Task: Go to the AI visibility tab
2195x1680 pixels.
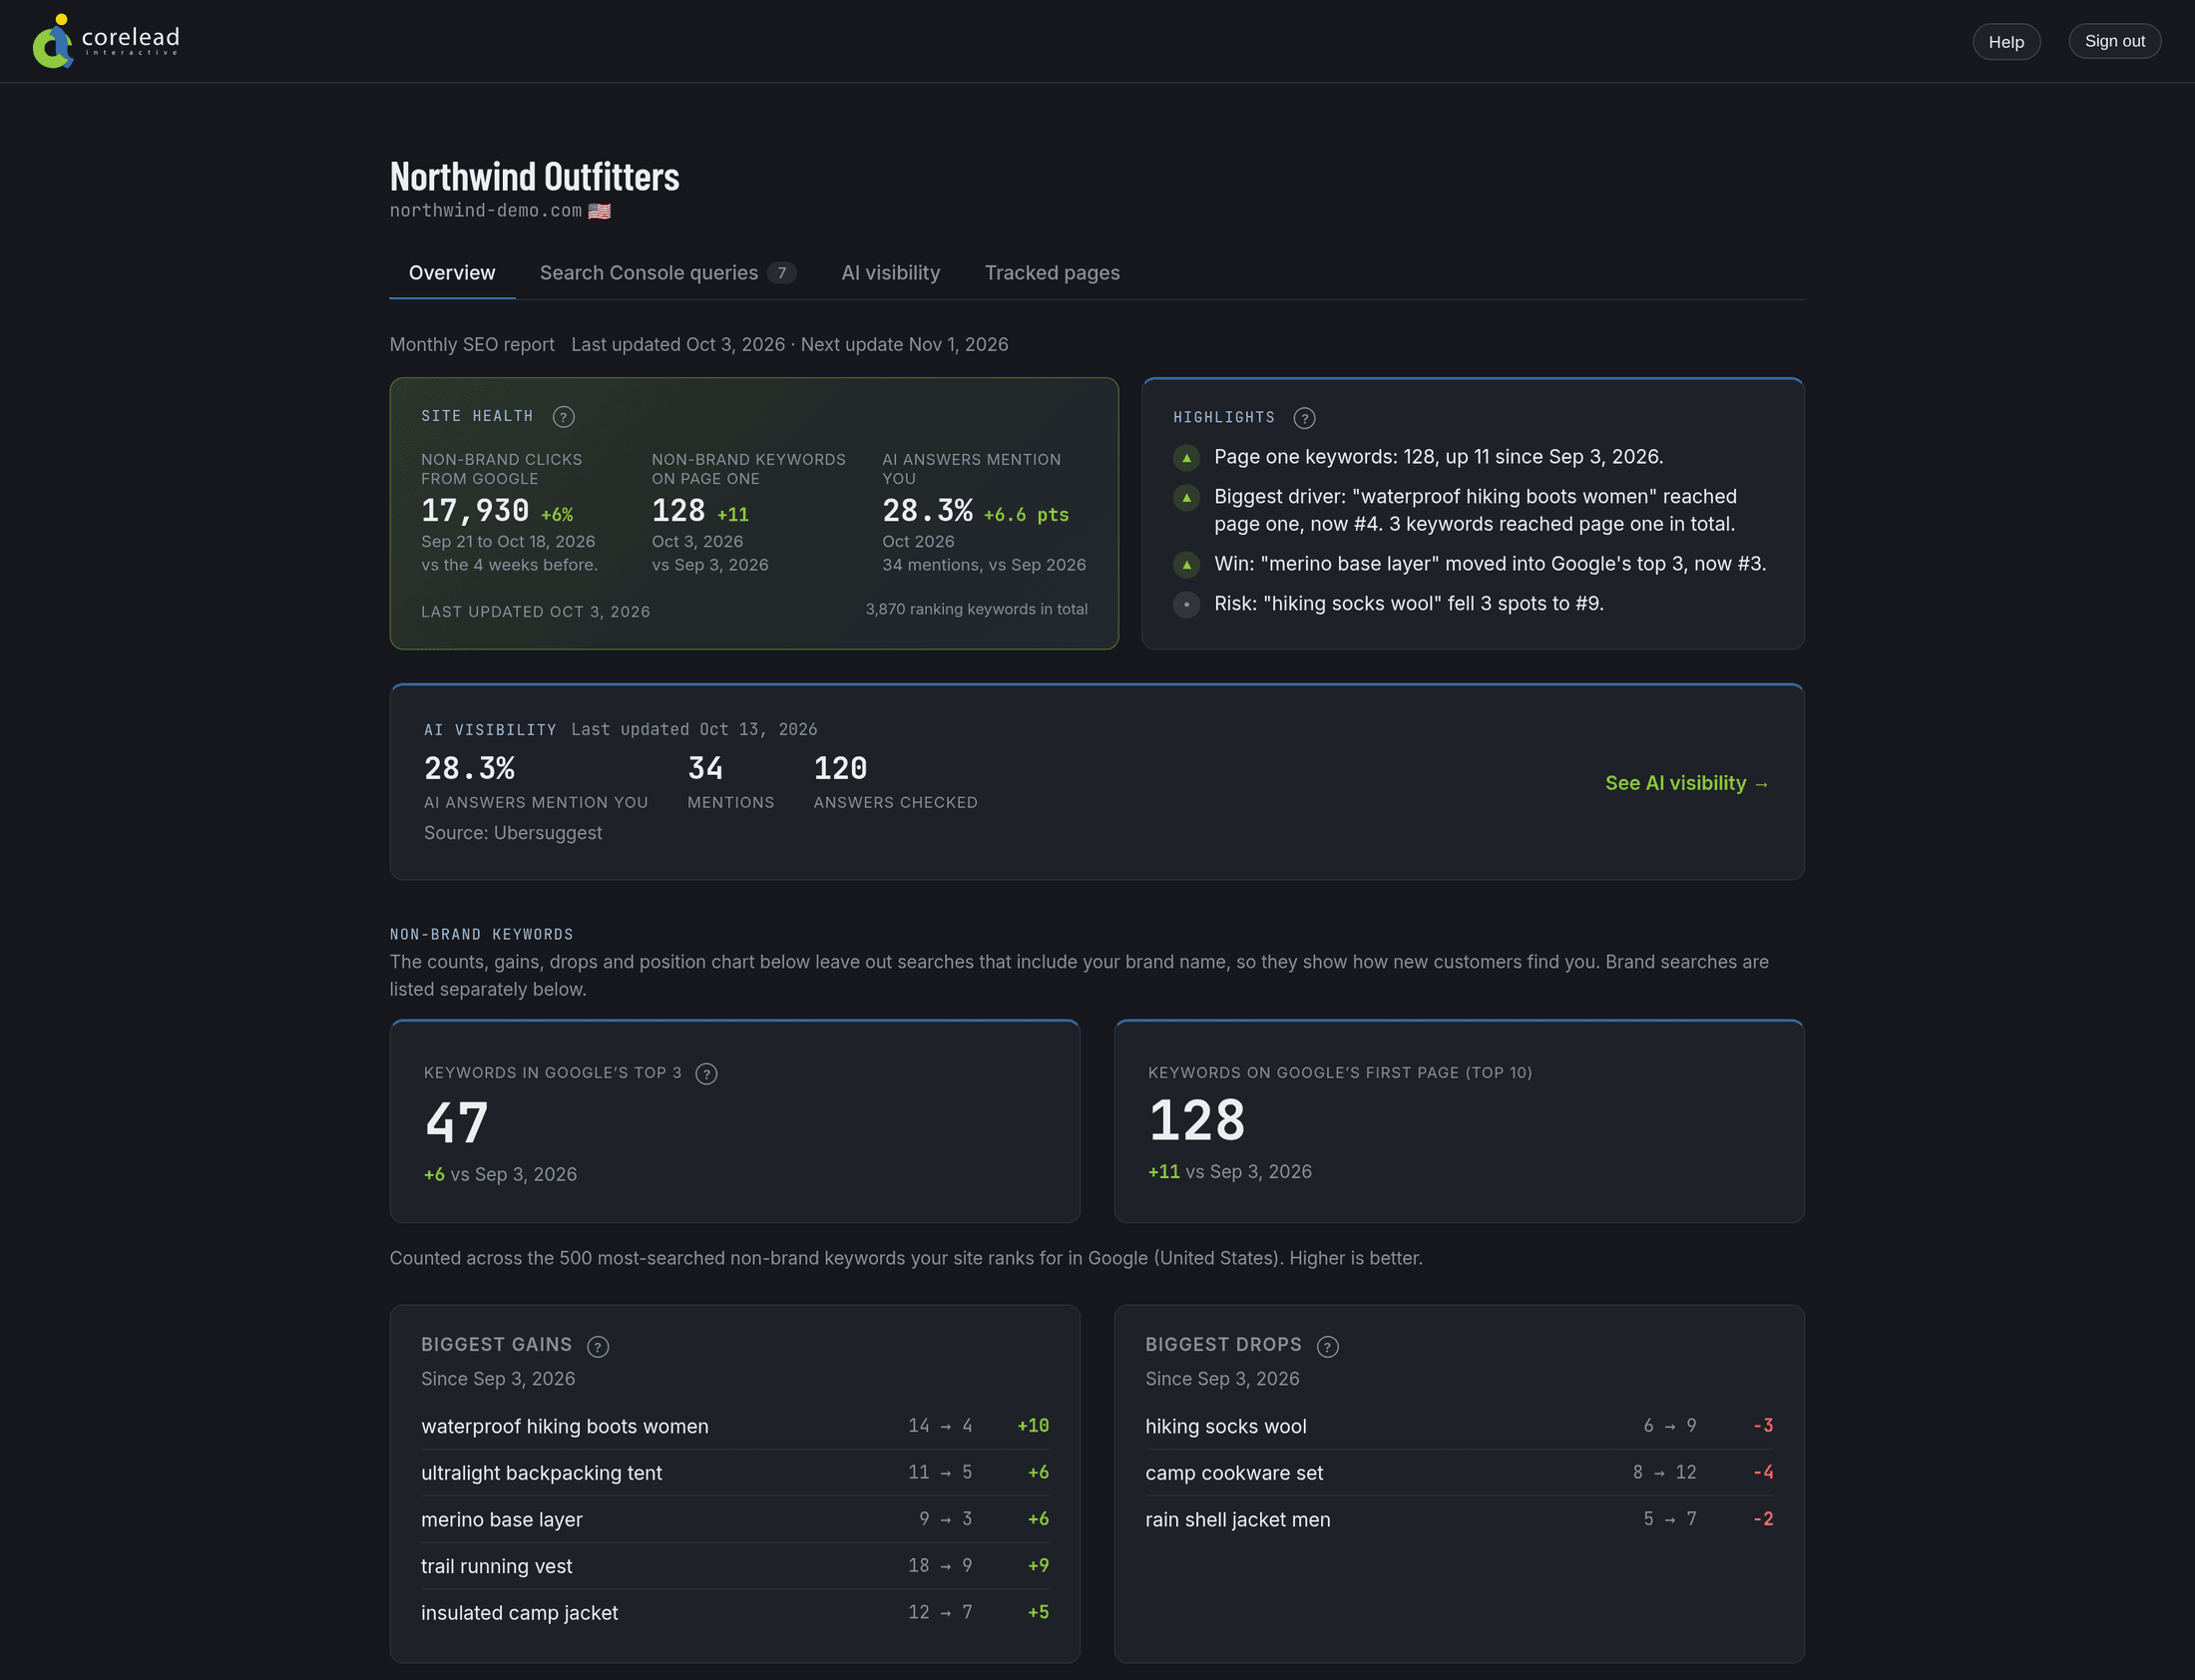Action: tap(891, 273)
